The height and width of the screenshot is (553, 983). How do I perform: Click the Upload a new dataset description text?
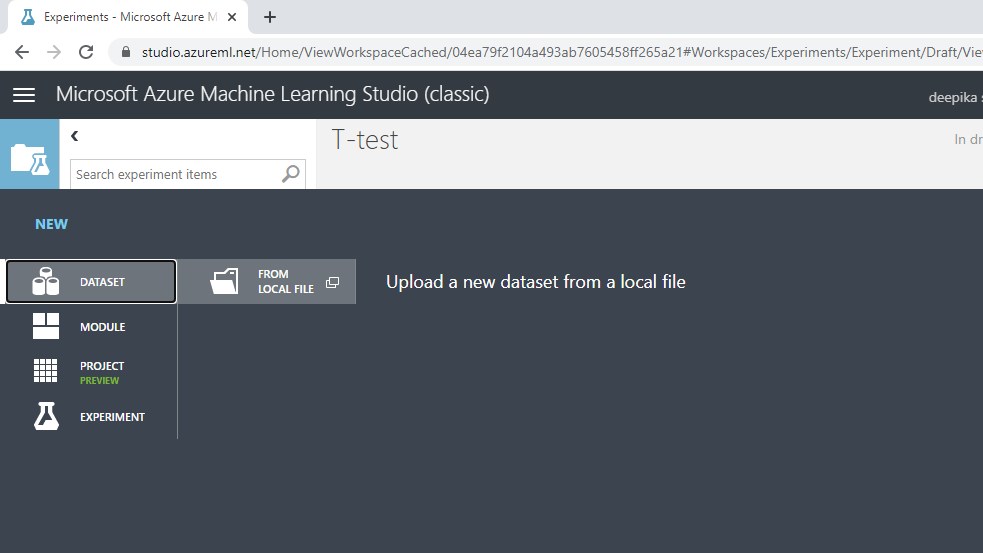(x=536, y=282)
